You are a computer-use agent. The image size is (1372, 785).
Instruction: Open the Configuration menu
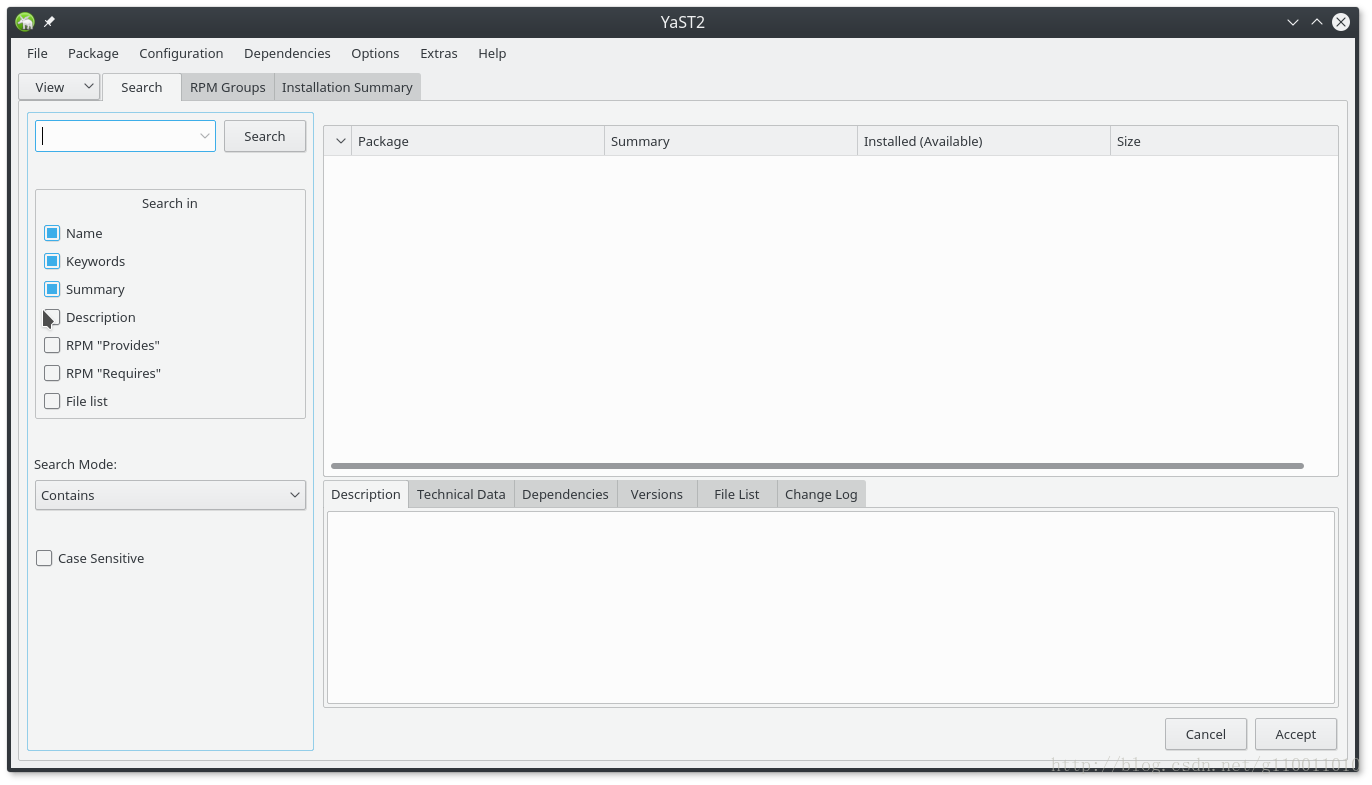181,53
